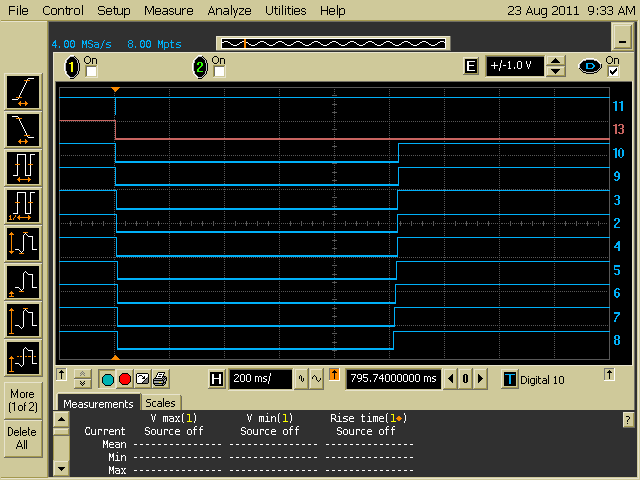This screenshot has width=640, height=480.
Task: Open the Control menu
Action: (x=63, y=10)
